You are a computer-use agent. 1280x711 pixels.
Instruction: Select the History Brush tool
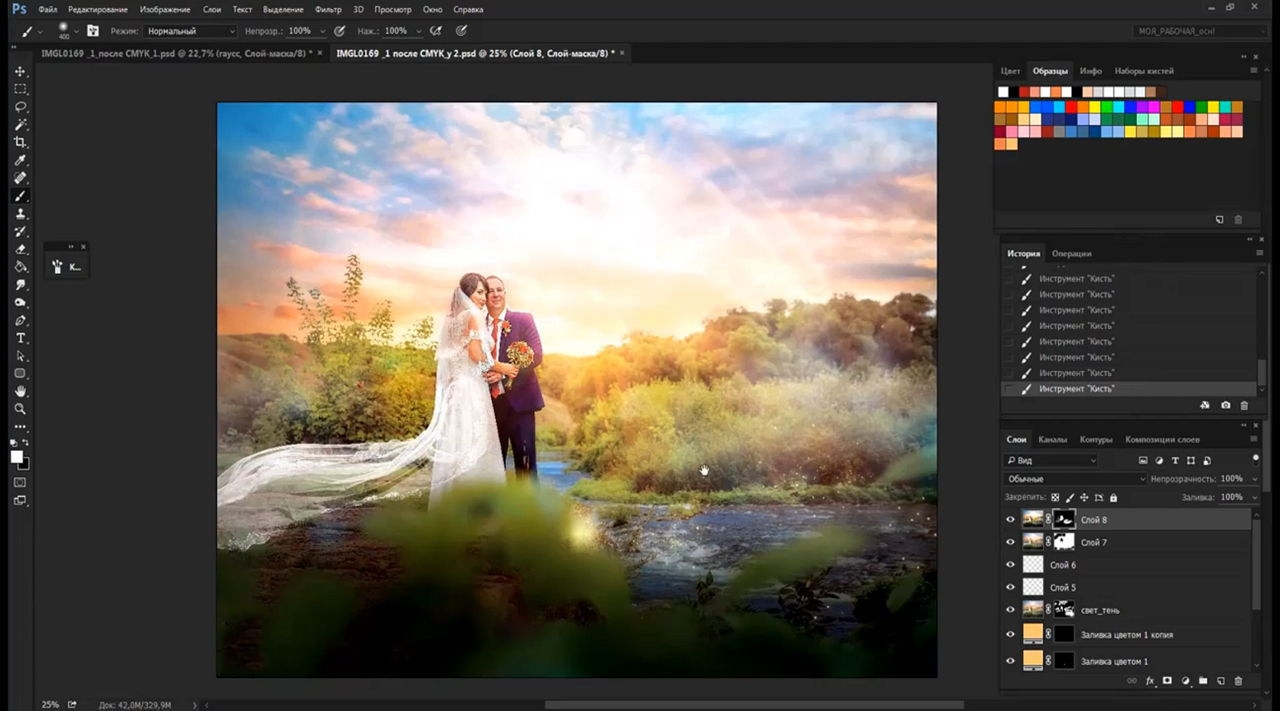point(20,232)
